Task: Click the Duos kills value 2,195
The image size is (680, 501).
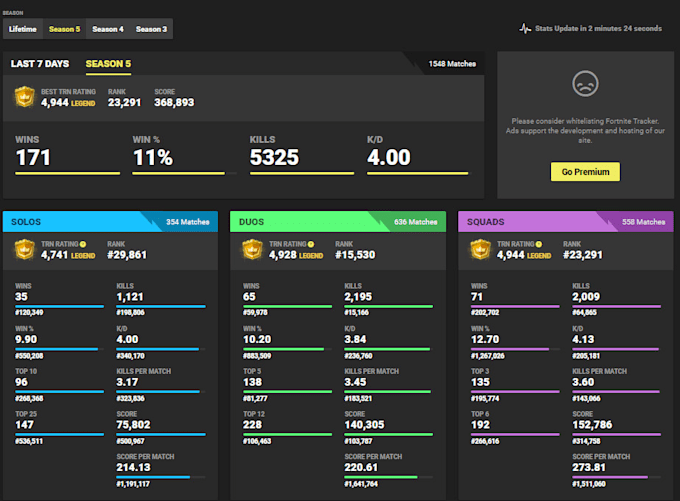Action: (x=358, y=297)
